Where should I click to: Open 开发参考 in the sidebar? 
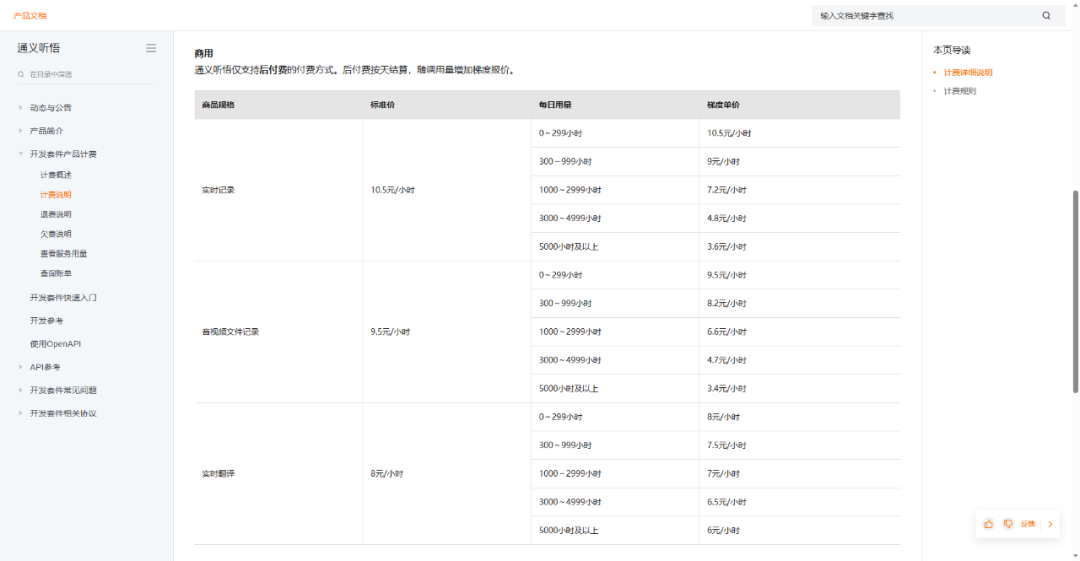point(46,320)
